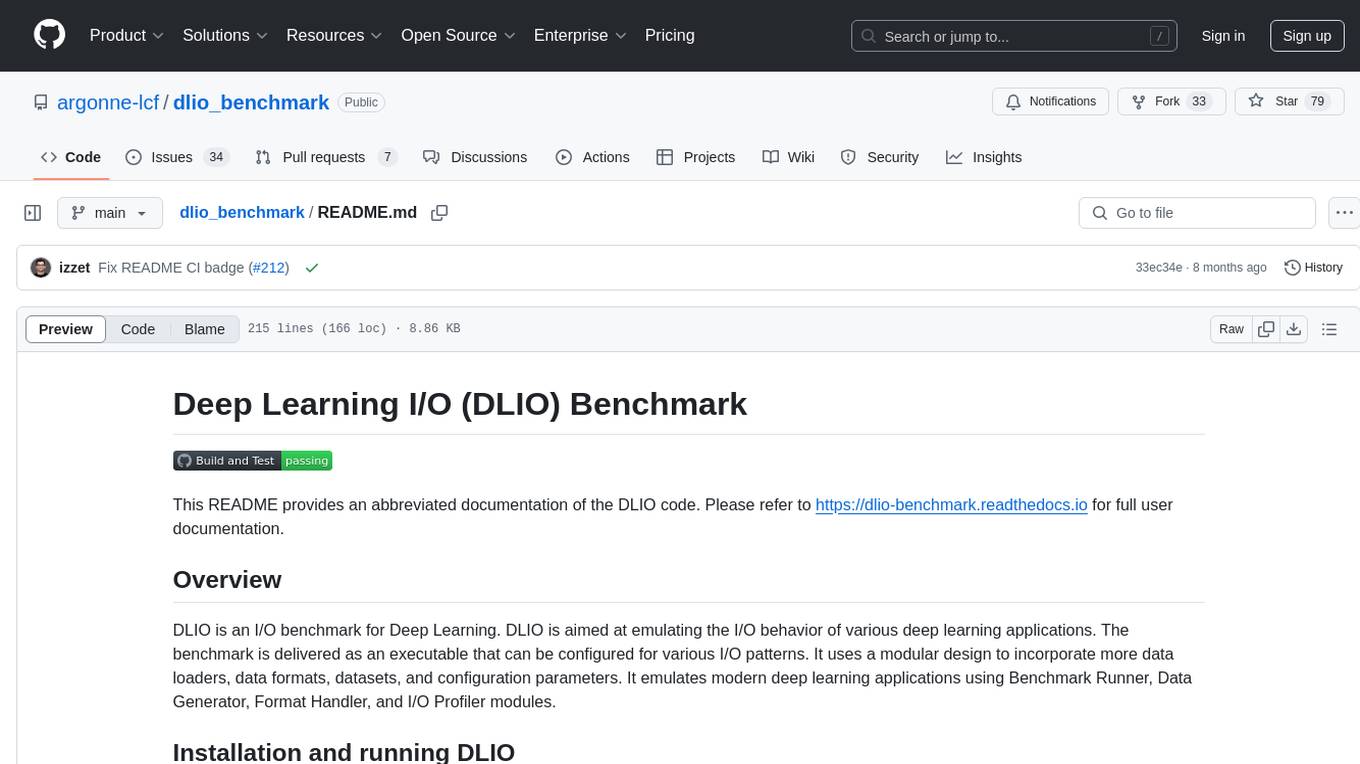Image resolution: width=1360 pixels, height=764 pixels.
Task: Click the Public visibility label
Action: pos(361,102)
